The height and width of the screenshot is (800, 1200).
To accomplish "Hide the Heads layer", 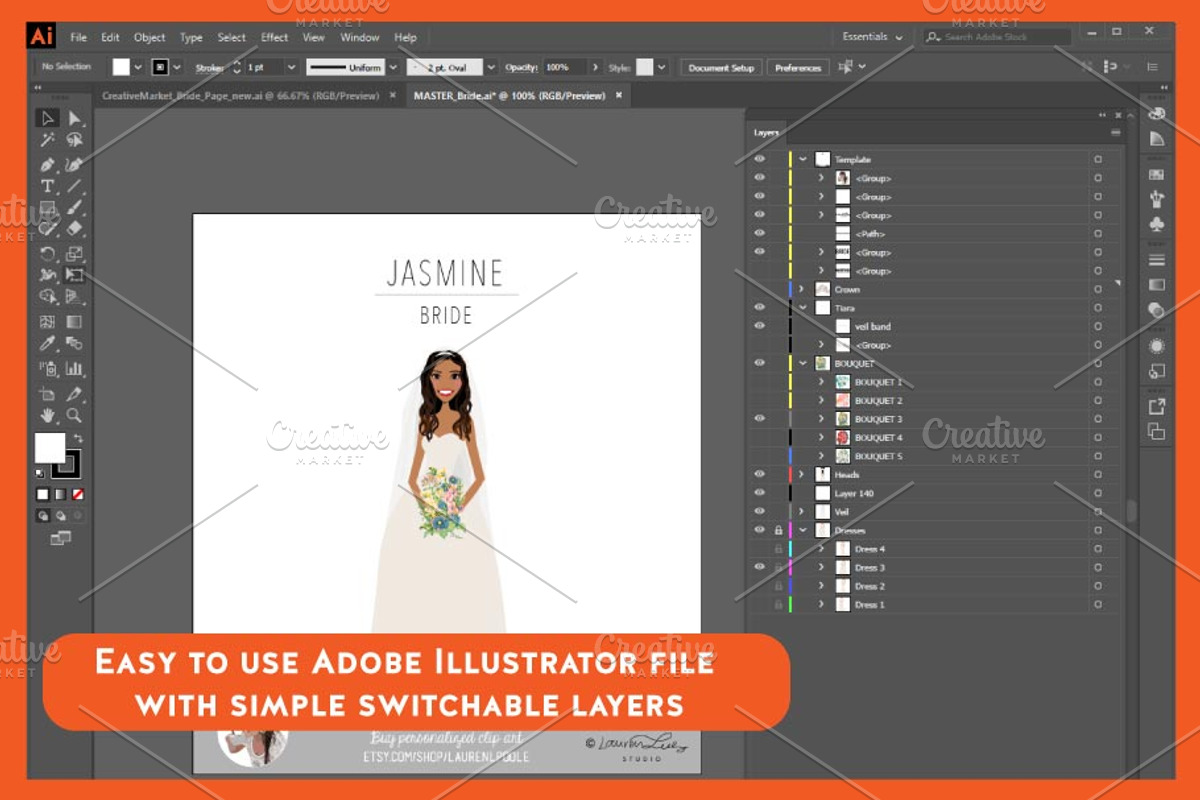I will tap(760, 474).
